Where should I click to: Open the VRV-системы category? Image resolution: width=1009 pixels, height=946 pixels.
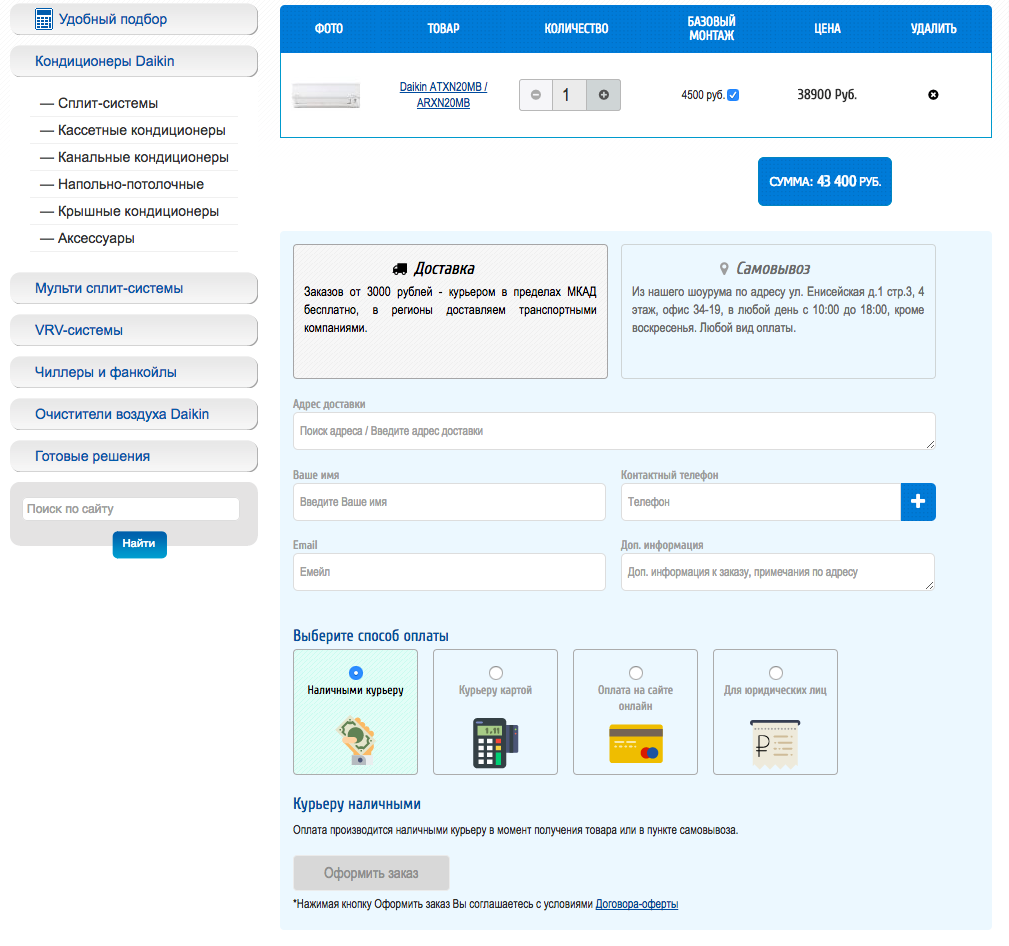134,330
